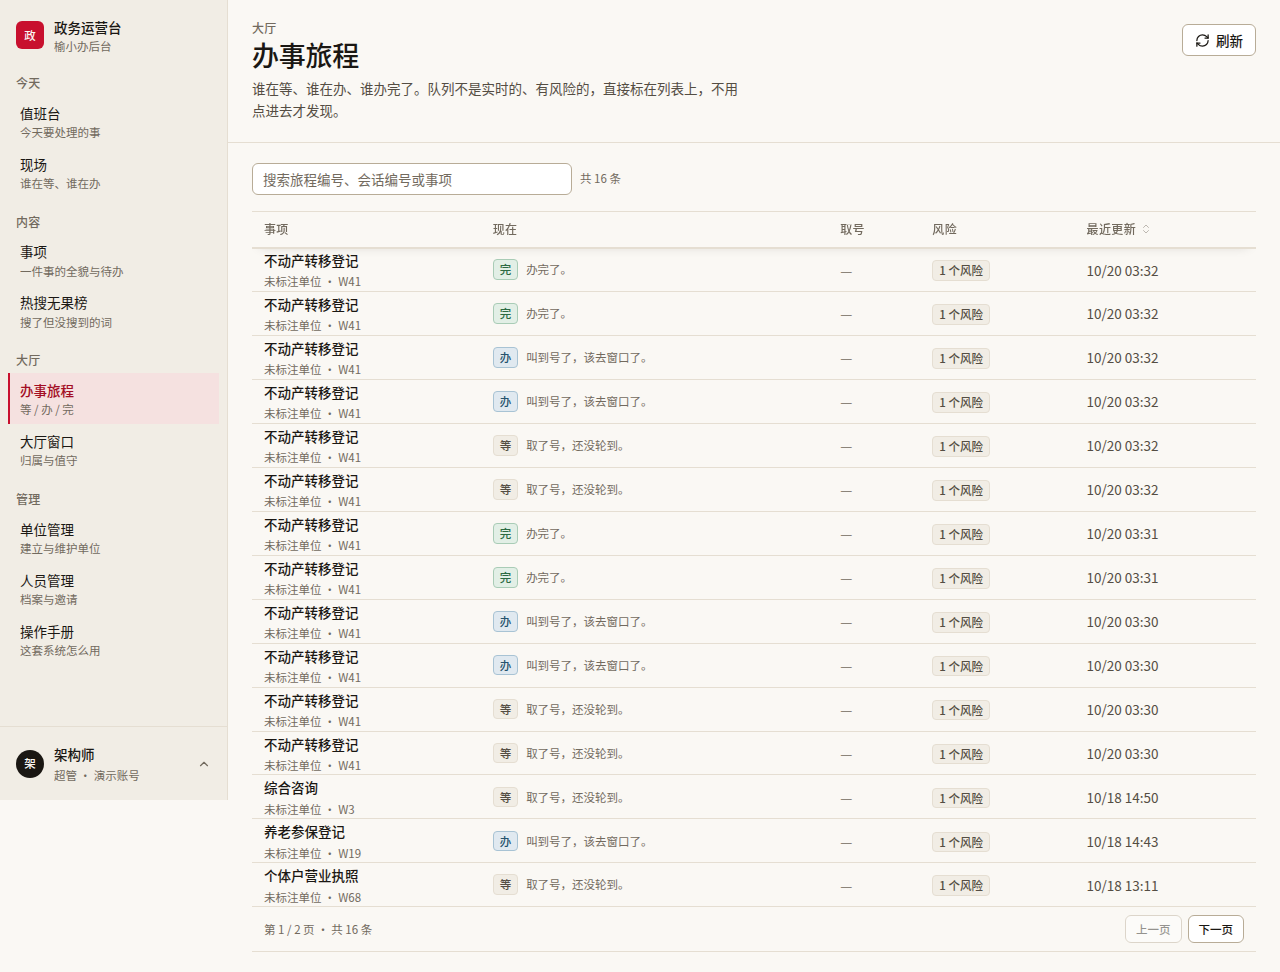Select 办事旅程 in the sidebar

113,399
